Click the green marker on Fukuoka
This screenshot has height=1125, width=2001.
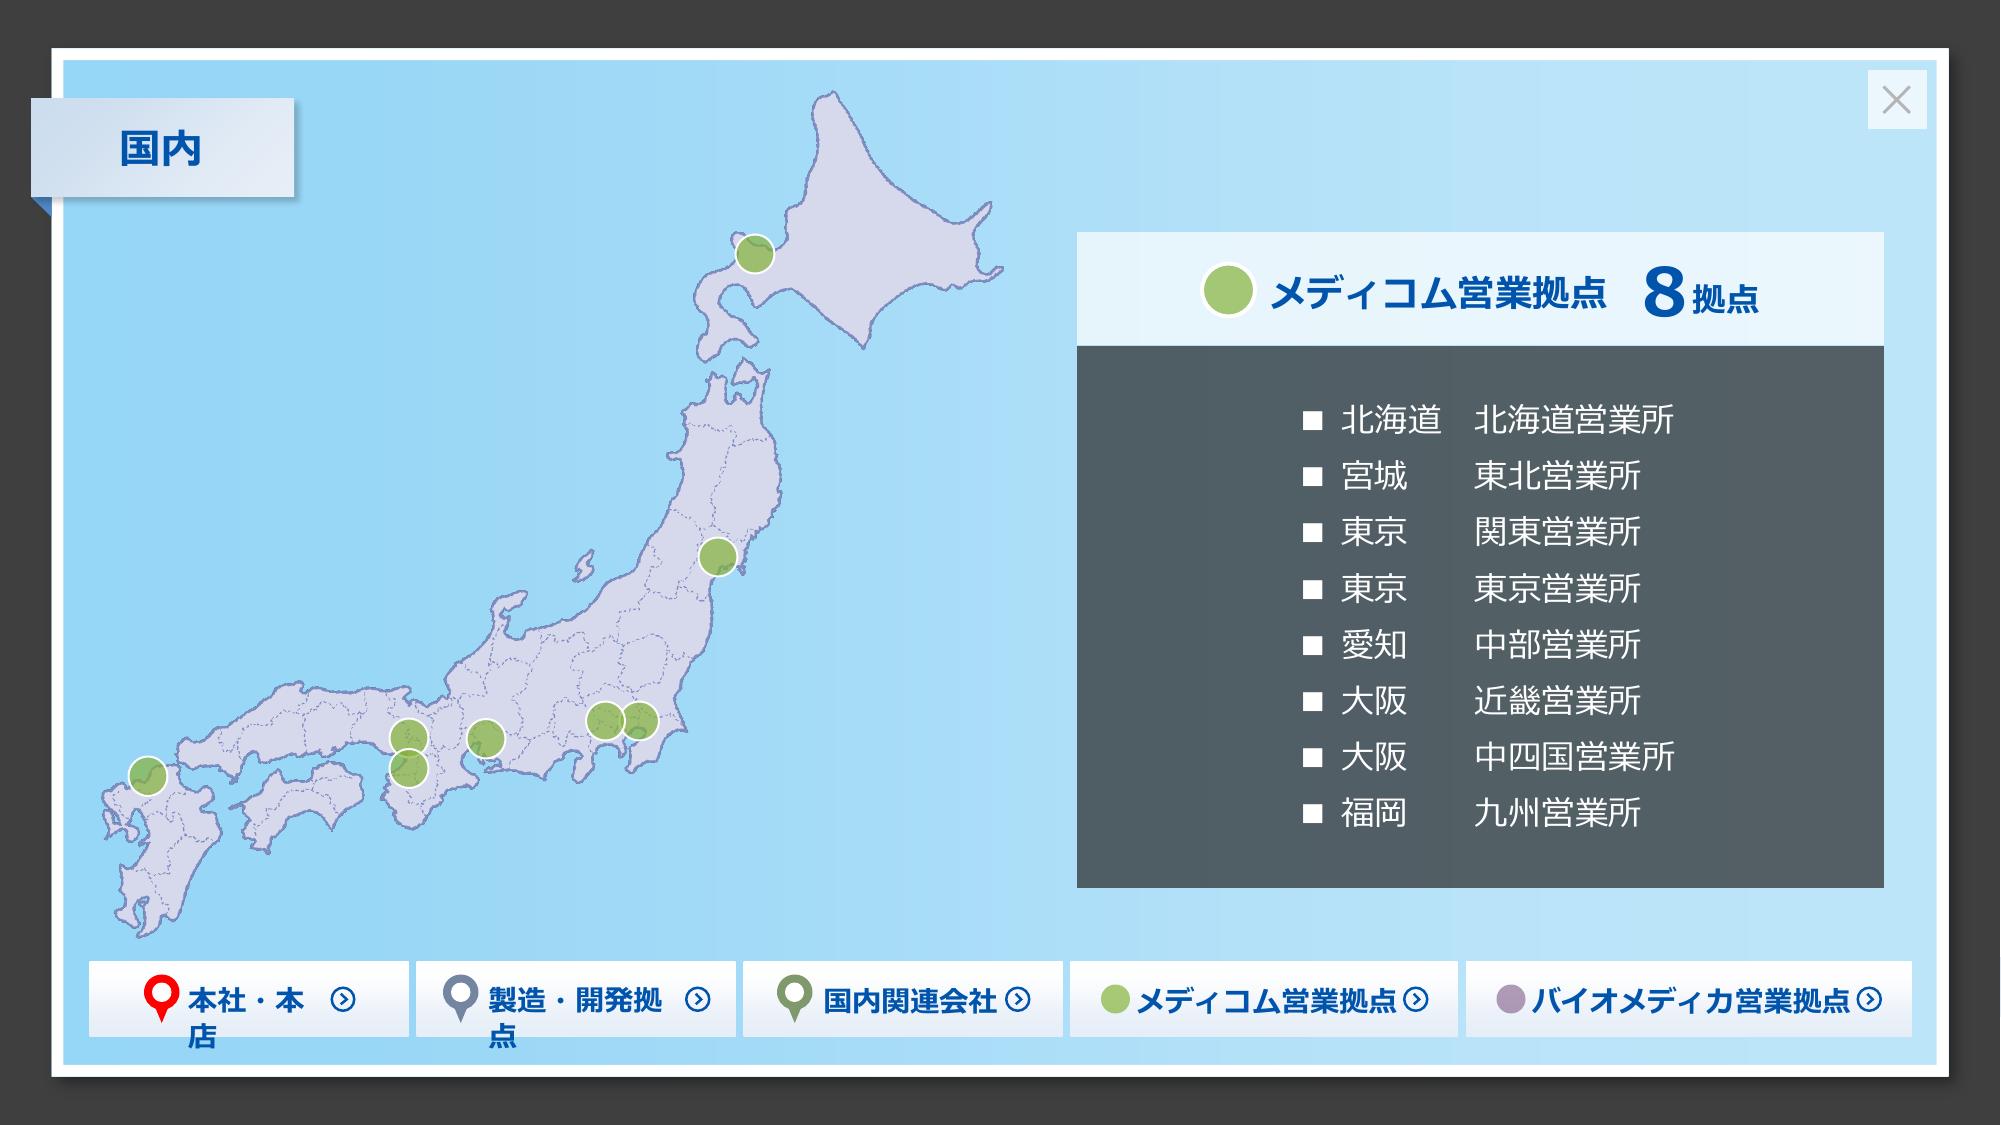[x=148, y=776]
